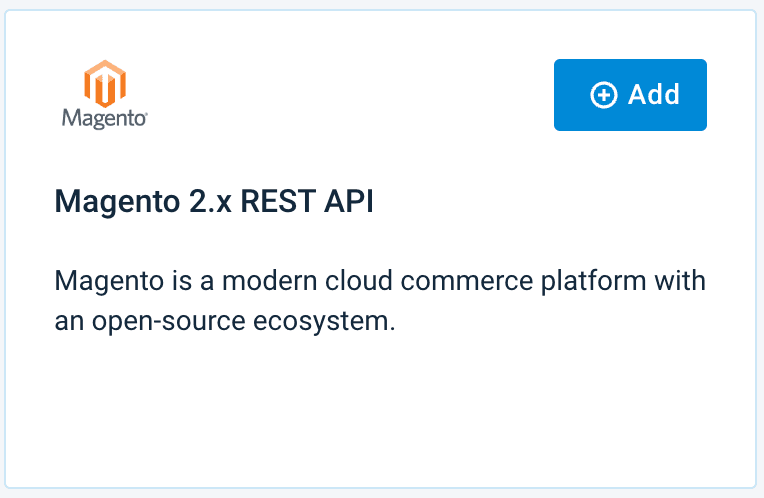Click the word "modern" in the description
This screenshot has height=498, width=764.
(x=255, y=280)
